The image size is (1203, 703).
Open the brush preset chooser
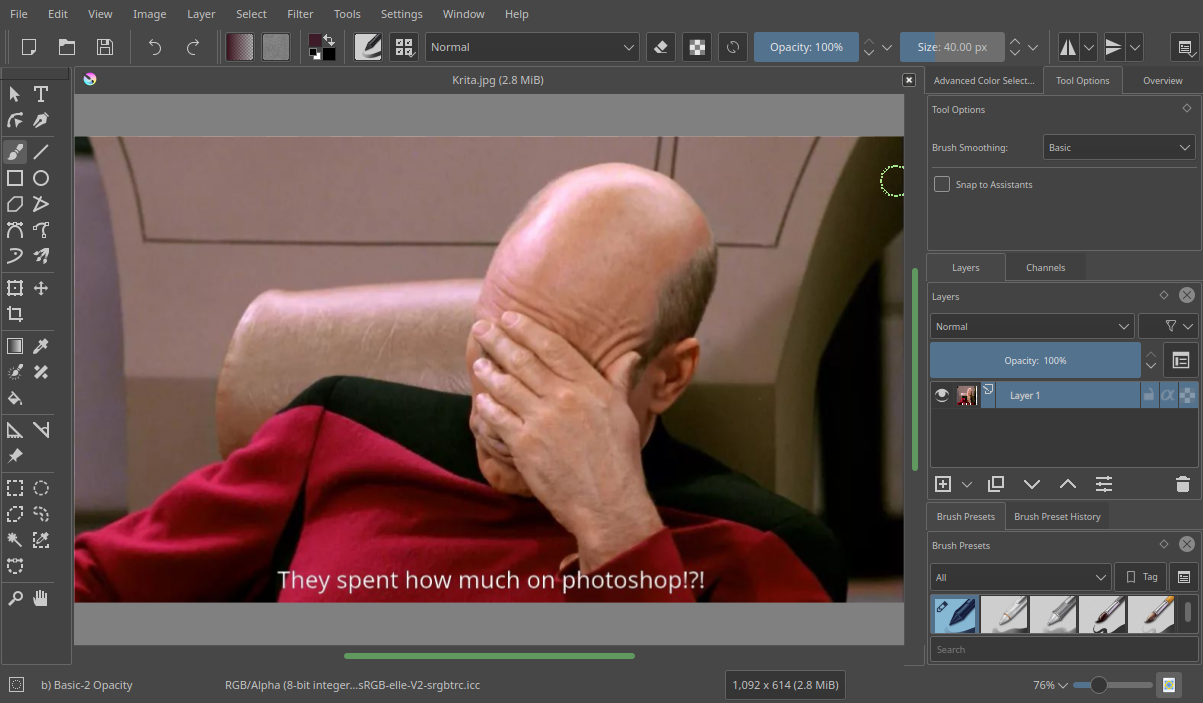pos(404,47)
